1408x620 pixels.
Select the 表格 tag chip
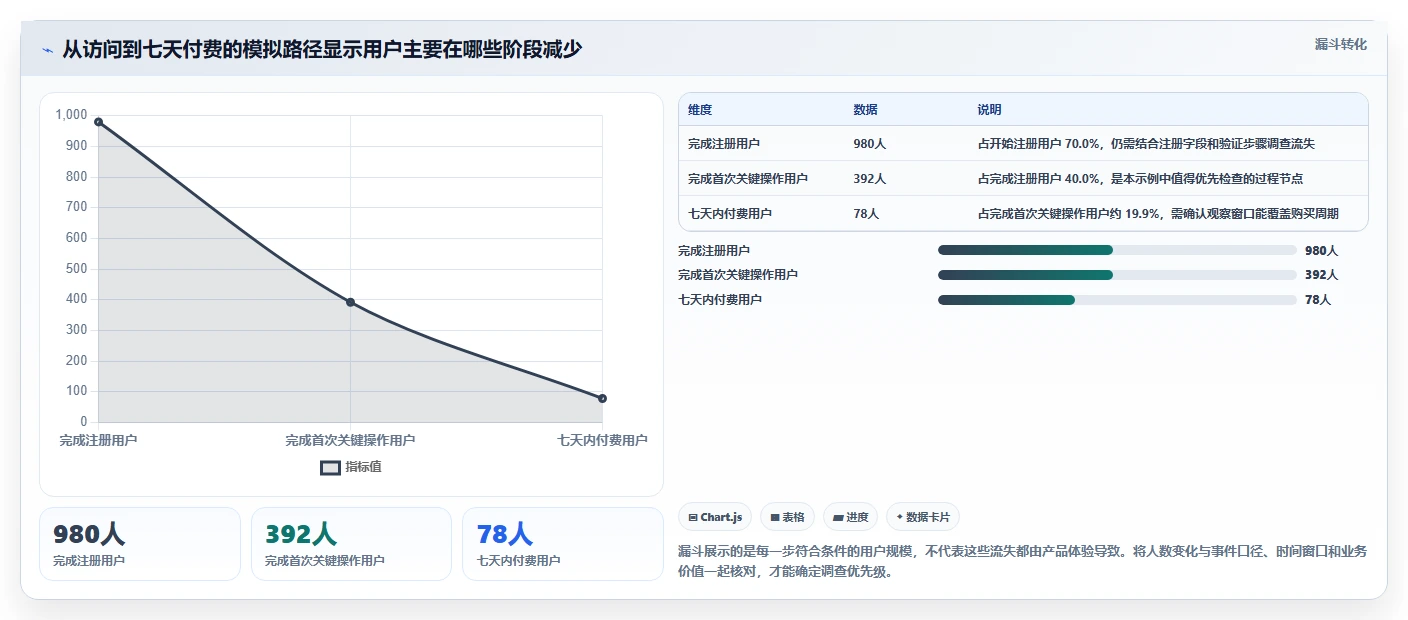(788, 517)
